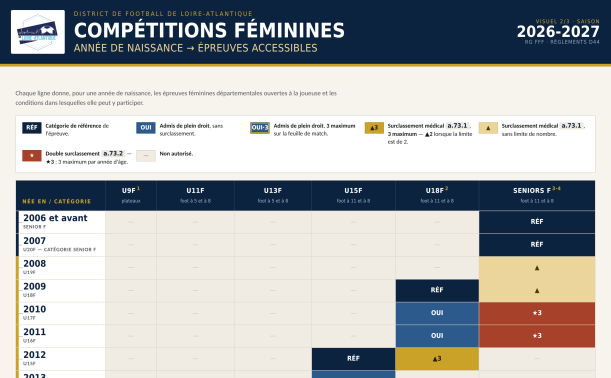Click the pale triangle legend swatch
This screenshot has height=378, width=611.
pyautogui.click(x=488, y=128)
